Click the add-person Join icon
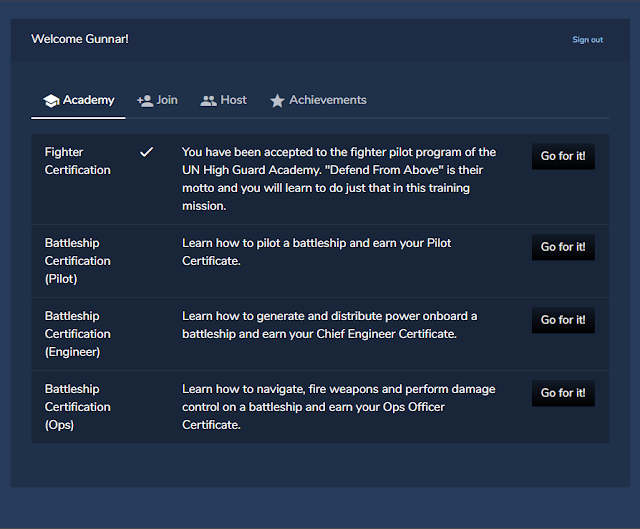The image size is (640, 529). pyautogui.click(x=145, y=101)
